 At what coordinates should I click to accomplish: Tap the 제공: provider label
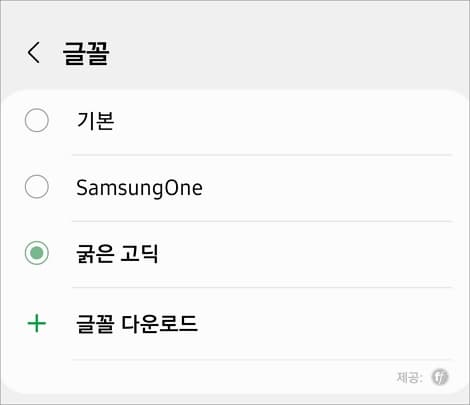[410, 378]
